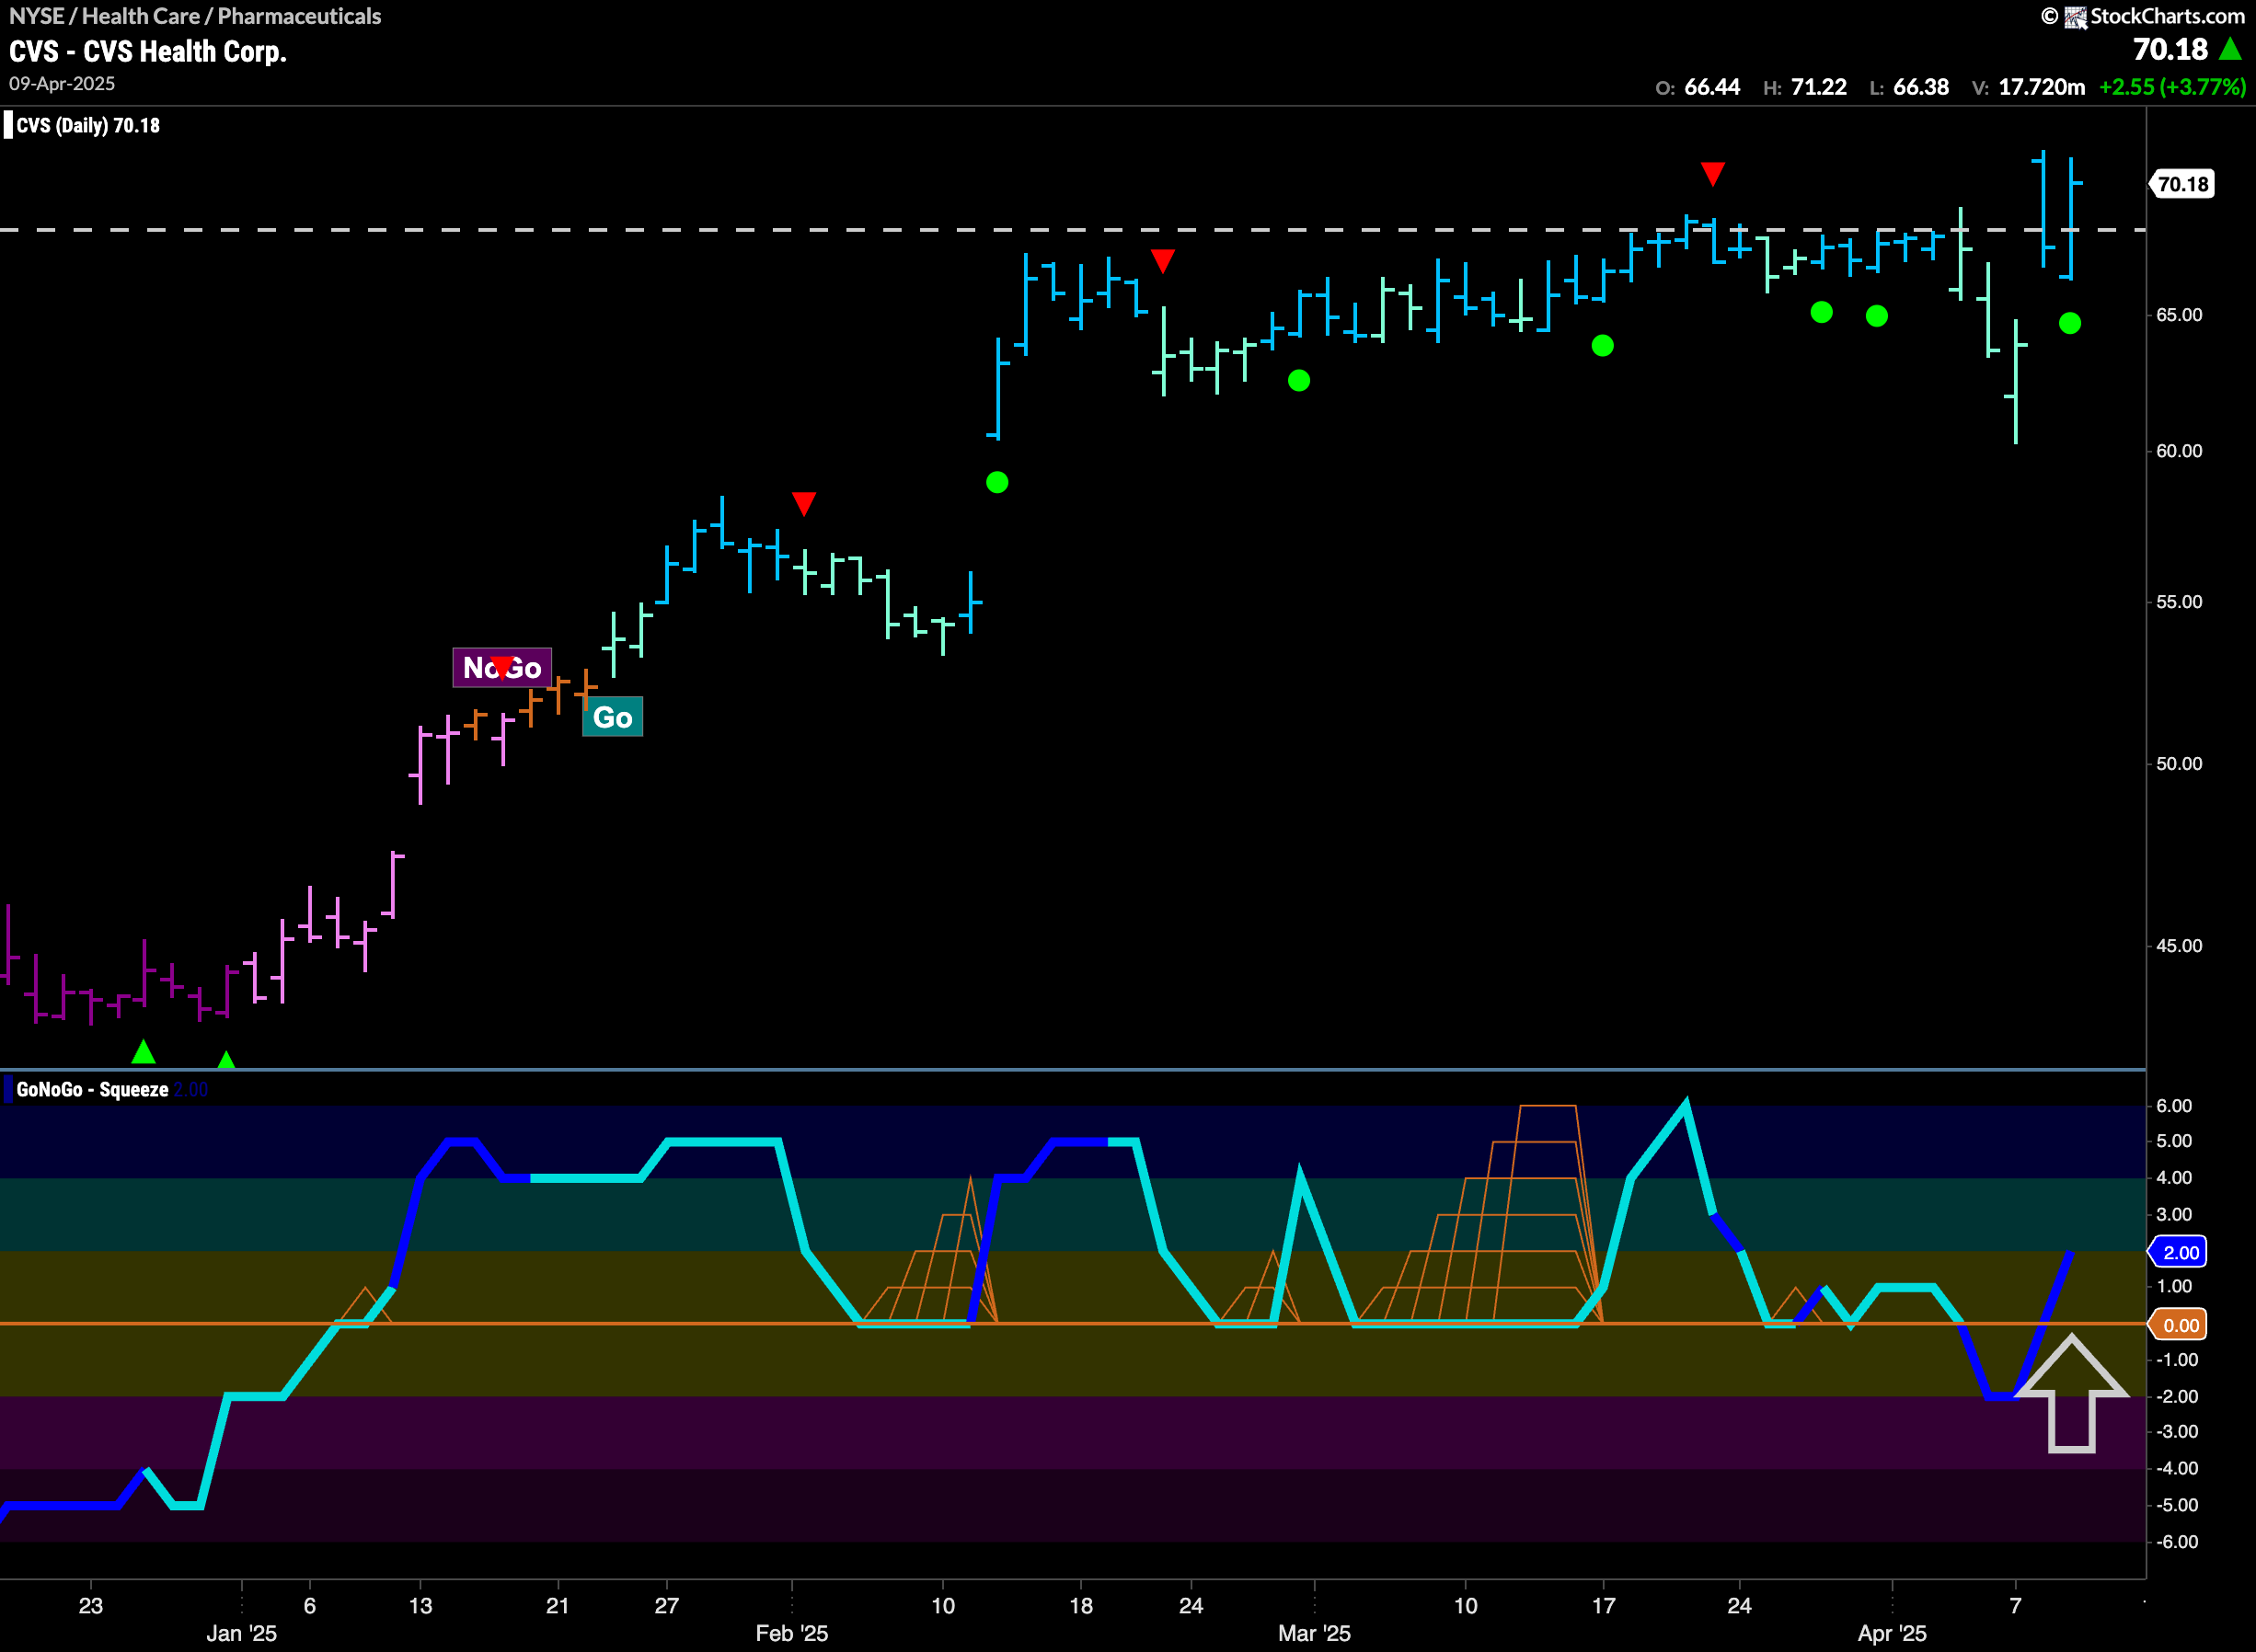Image resolution: width=2256 pixels, height=1652 pixels.
Task: Click the high price value 71.22
Action: [x=1818, y=87]
